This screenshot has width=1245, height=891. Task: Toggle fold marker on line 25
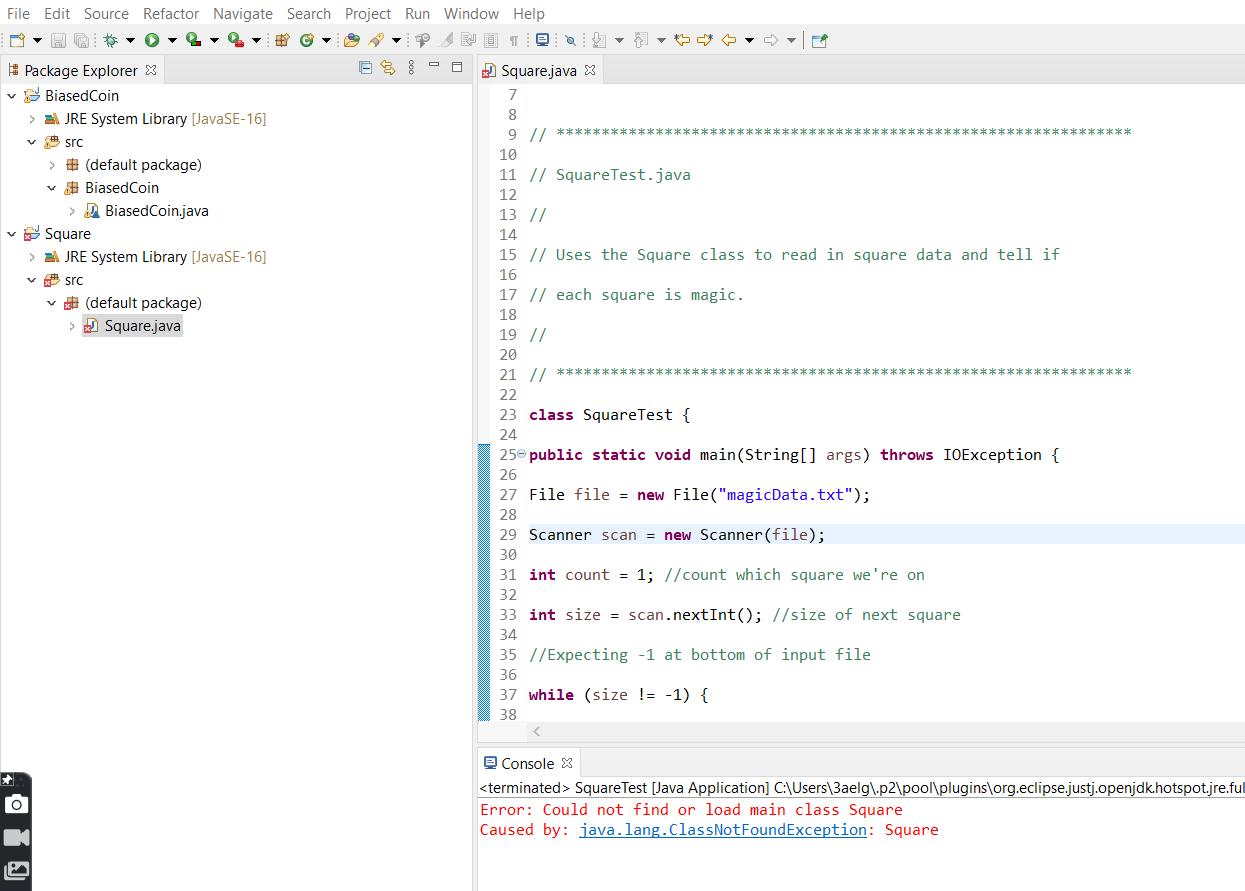tap(522, 455)
